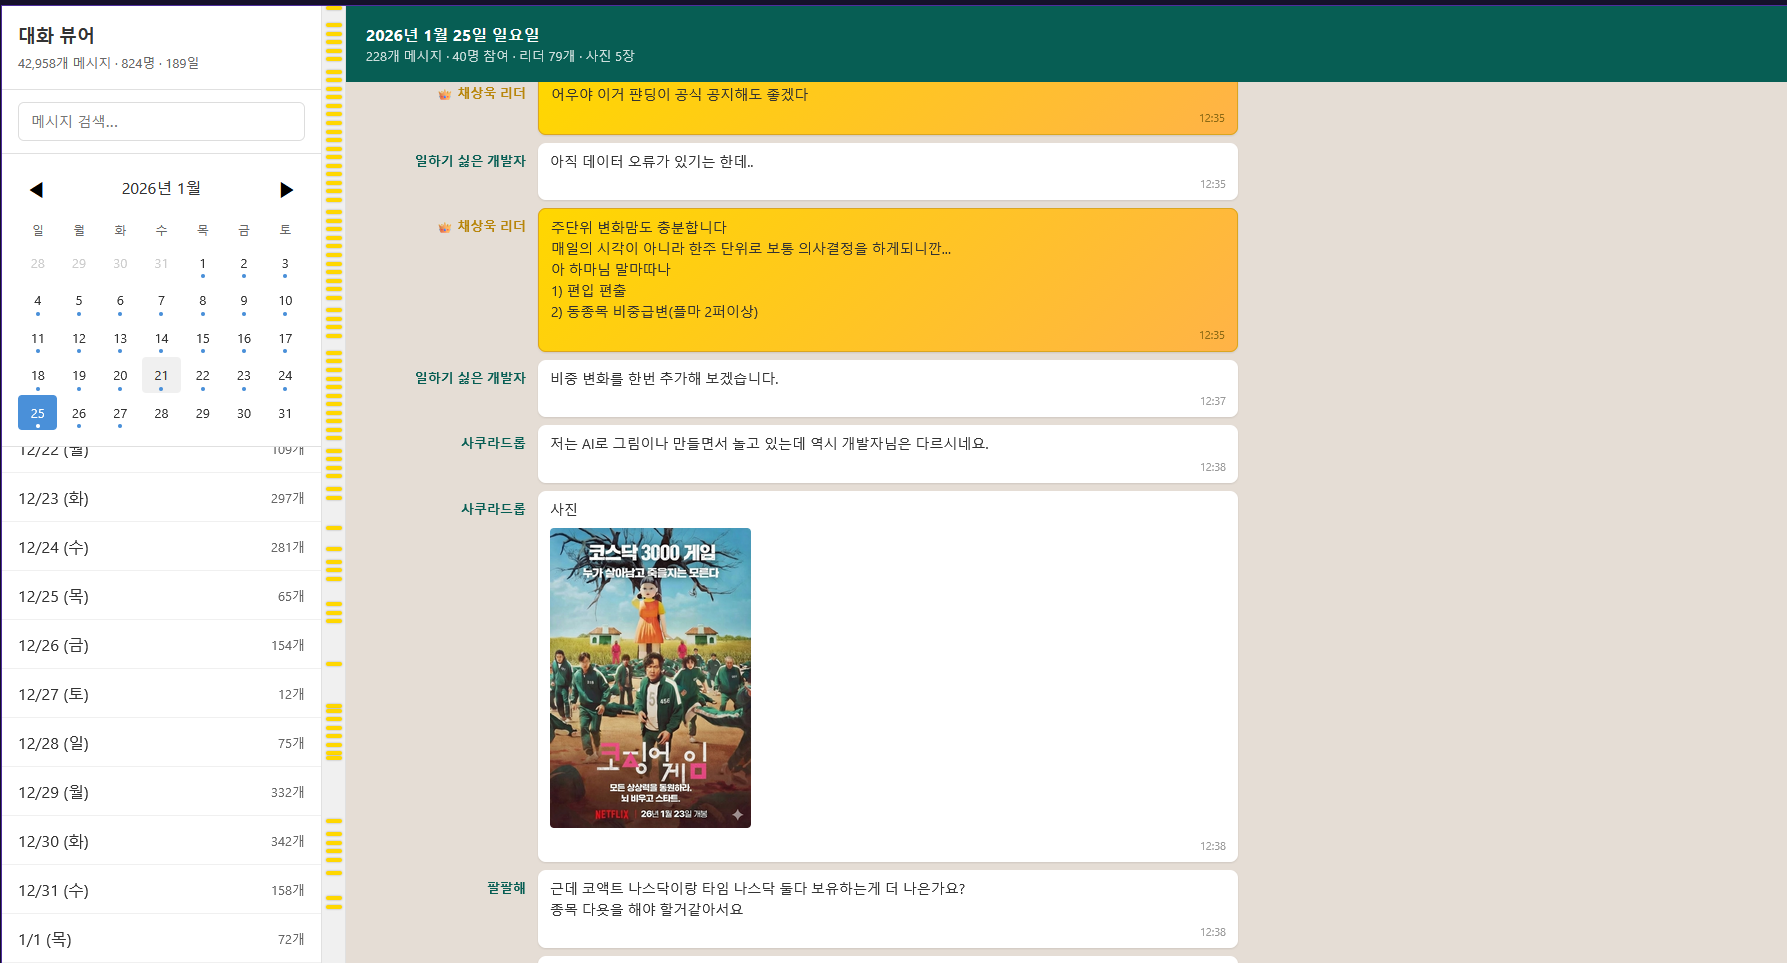The width and height of the screenshot is (1787, 963).
Task: Click the message search field
Action: click(161, 121)
